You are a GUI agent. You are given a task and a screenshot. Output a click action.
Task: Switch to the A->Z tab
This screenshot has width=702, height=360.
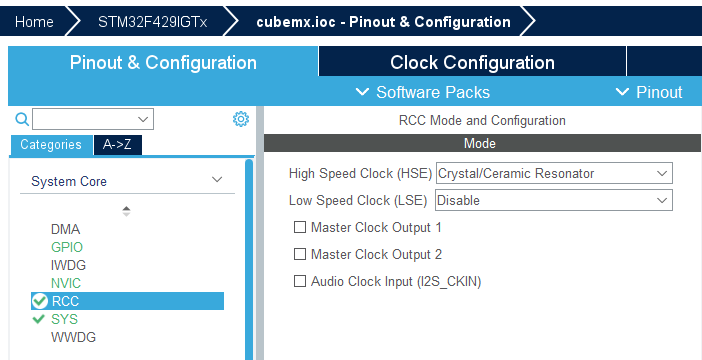(118, 145)
